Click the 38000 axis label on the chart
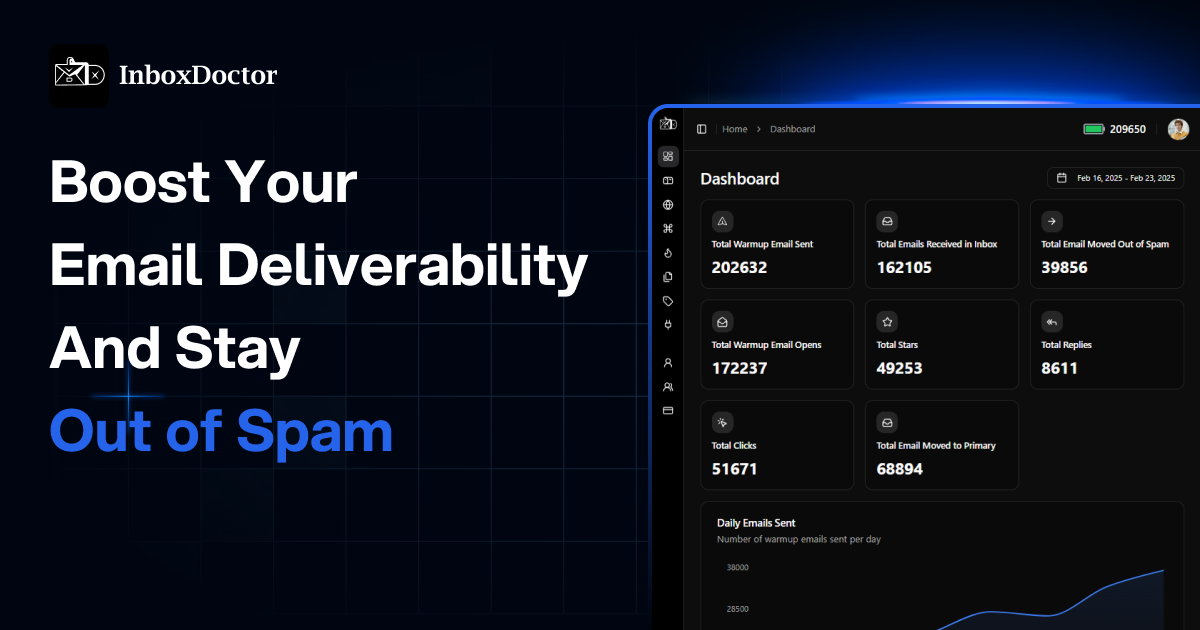The height and width of the screenshot is (630, 1200). click(x=738, y=568)
